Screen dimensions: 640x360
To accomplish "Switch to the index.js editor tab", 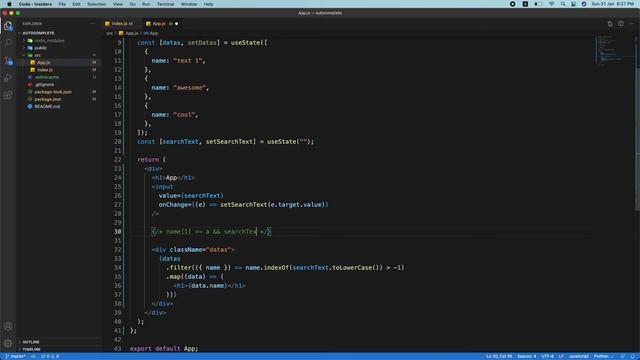I will click(x=121, y=24).
